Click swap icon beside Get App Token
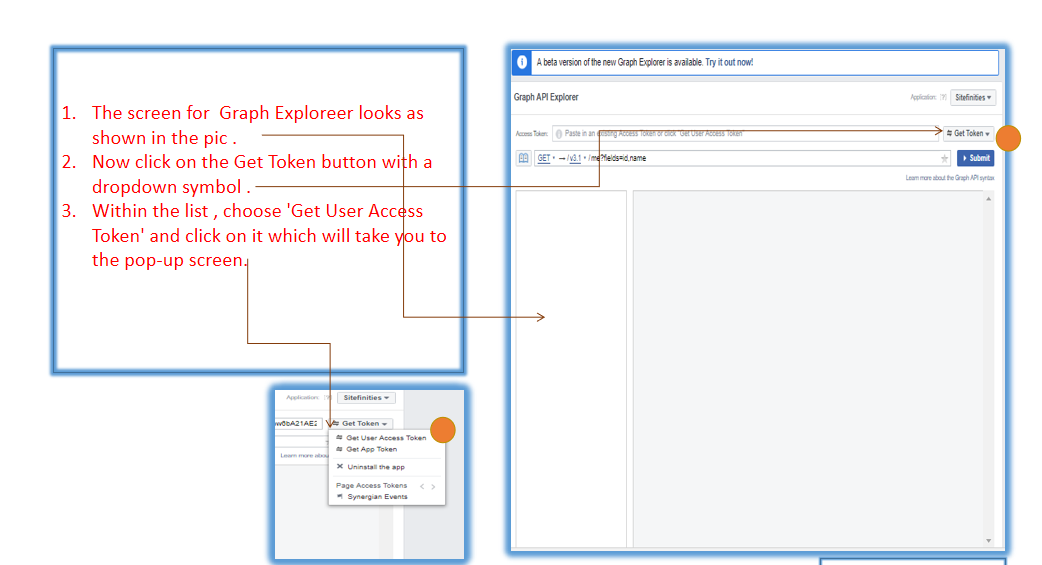The width and height of the screenshot is (1042, 565). [340, 449]
